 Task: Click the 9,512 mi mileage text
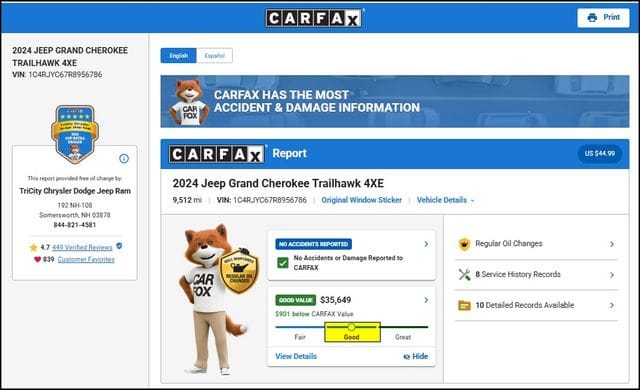pos(187,200)
